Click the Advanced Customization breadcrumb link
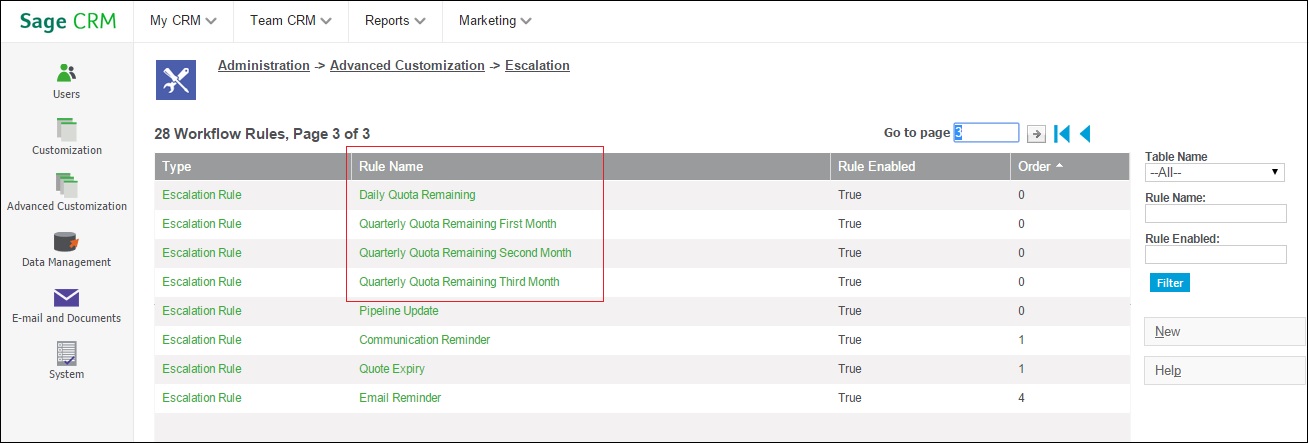The height and width of the screenshot is (443, 1309). (x=407, y=65)
